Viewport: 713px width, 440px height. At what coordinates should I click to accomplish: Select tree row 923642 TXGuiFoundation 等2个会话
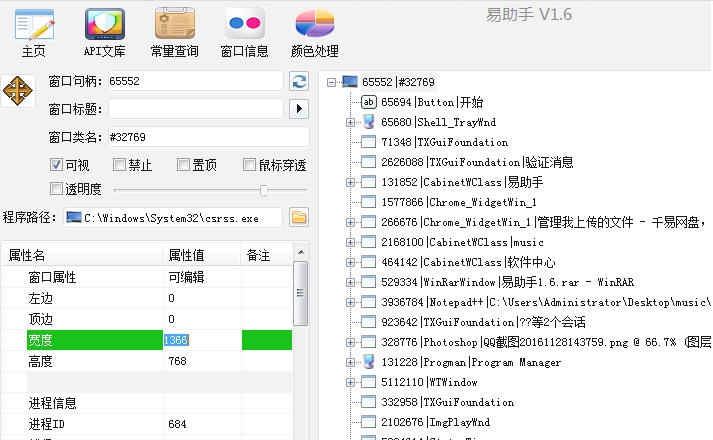483,322
